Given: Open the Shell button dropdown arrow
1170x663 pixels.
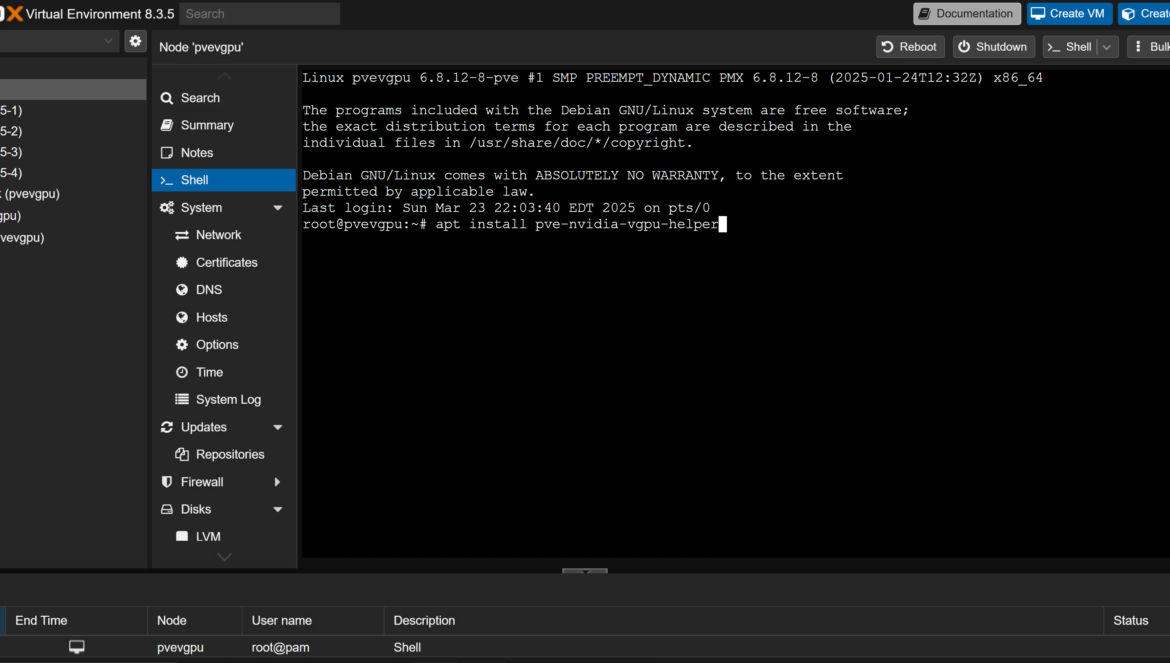Looking at the screenshot, I should [x=1107, y=47].
